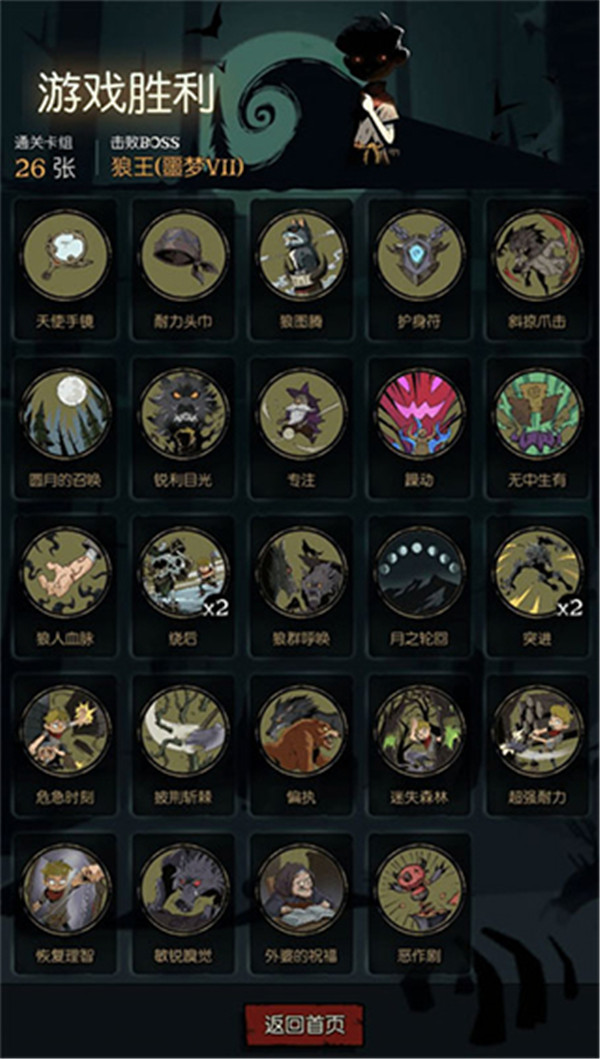Open the 偏执 wolf and bear card
The image size is (600, 1059).
[x=303, y=731]
